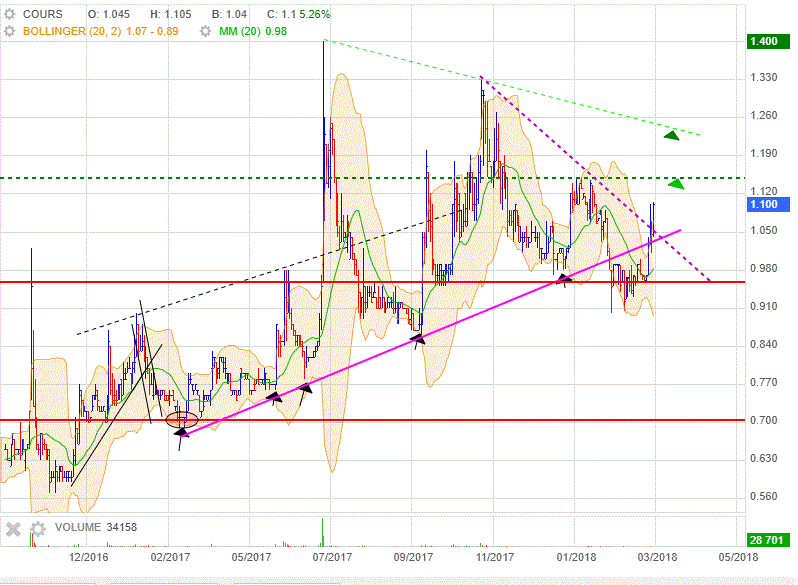The image size is (798, 585).
Task: Click the blue 1.100 current price tag
Action: pyautogui.click(x=767, y=204)
